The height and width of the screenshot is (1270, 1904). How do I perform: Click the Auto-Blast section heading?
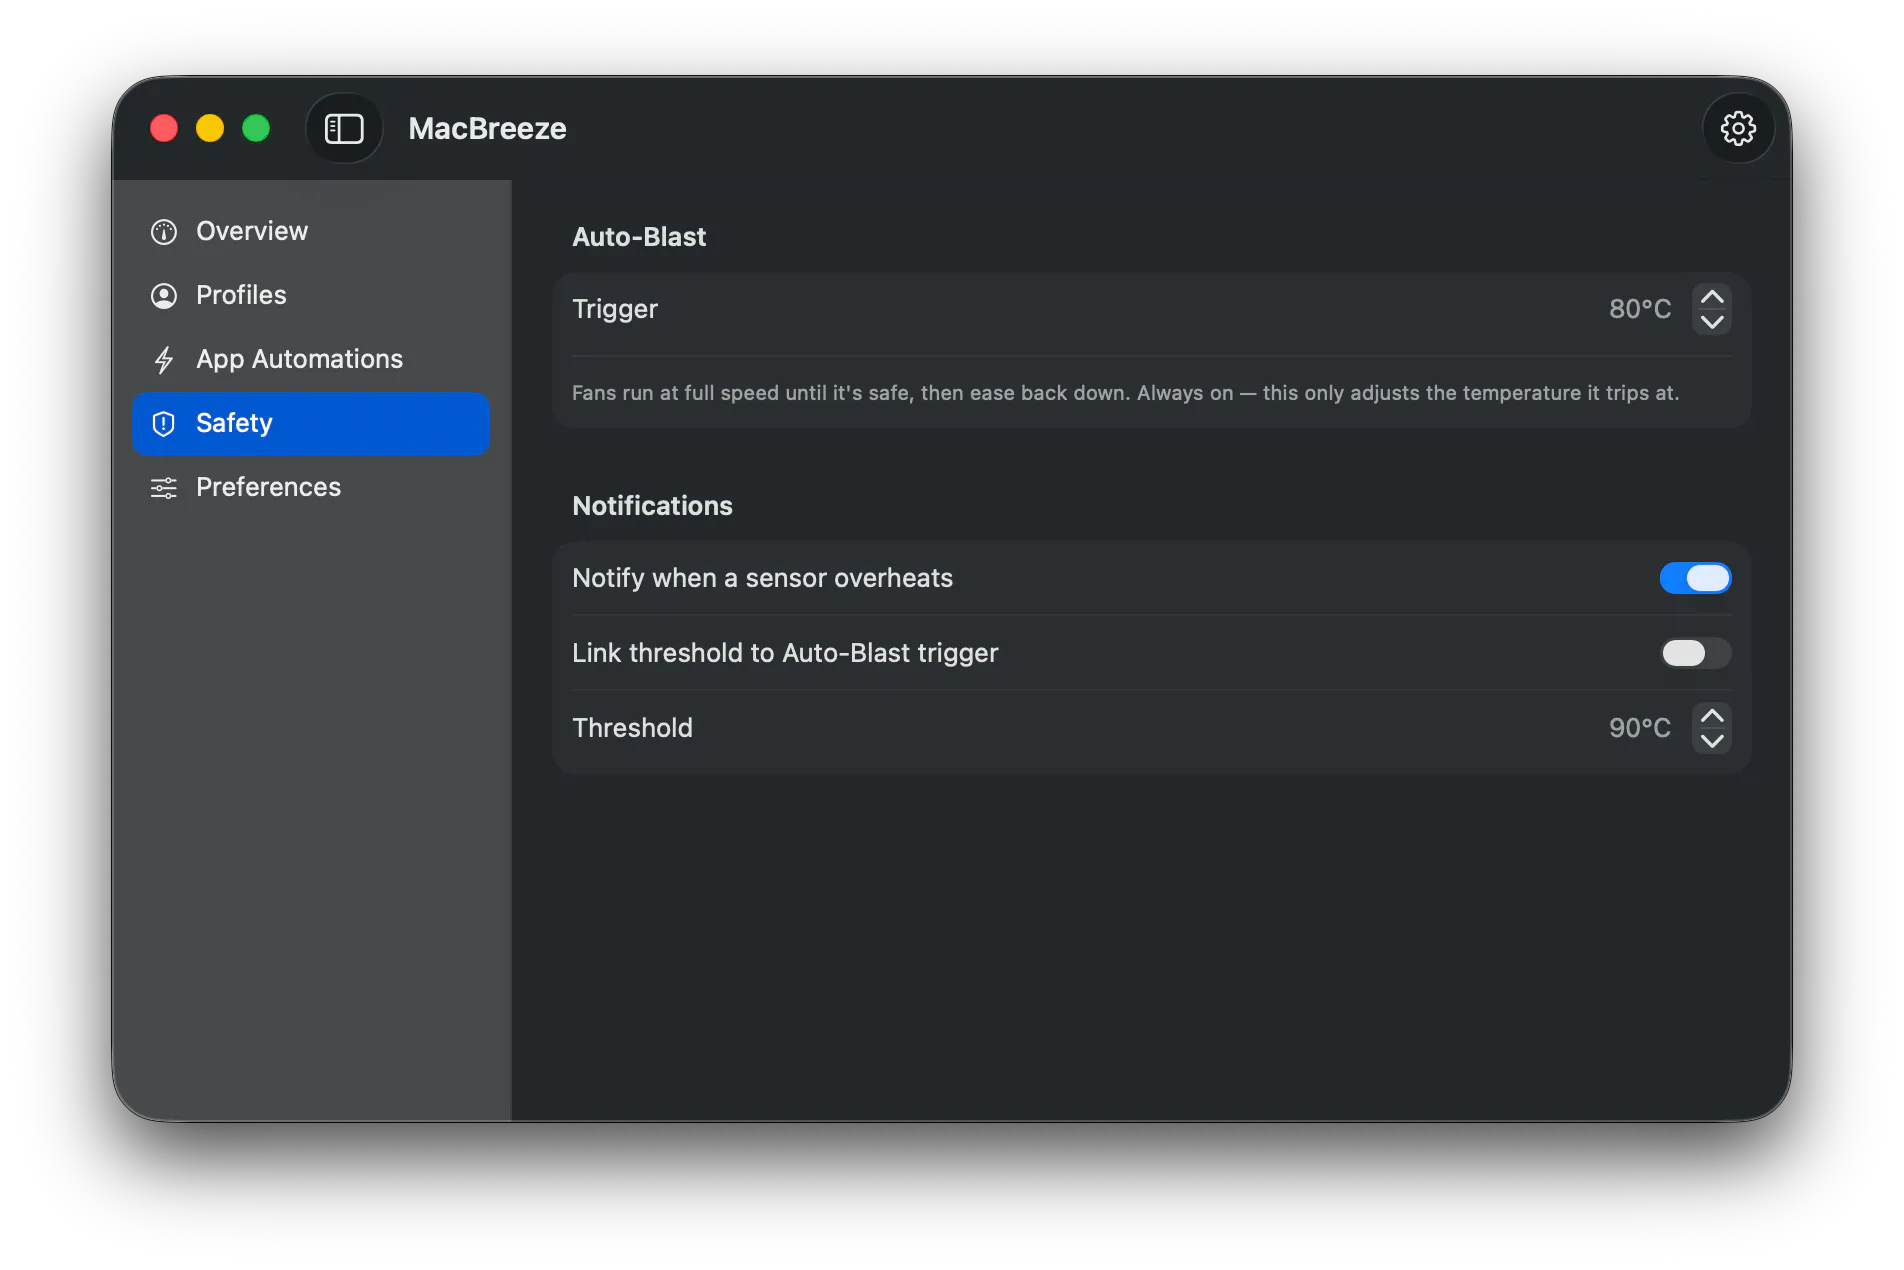click(x=639, y=237)
